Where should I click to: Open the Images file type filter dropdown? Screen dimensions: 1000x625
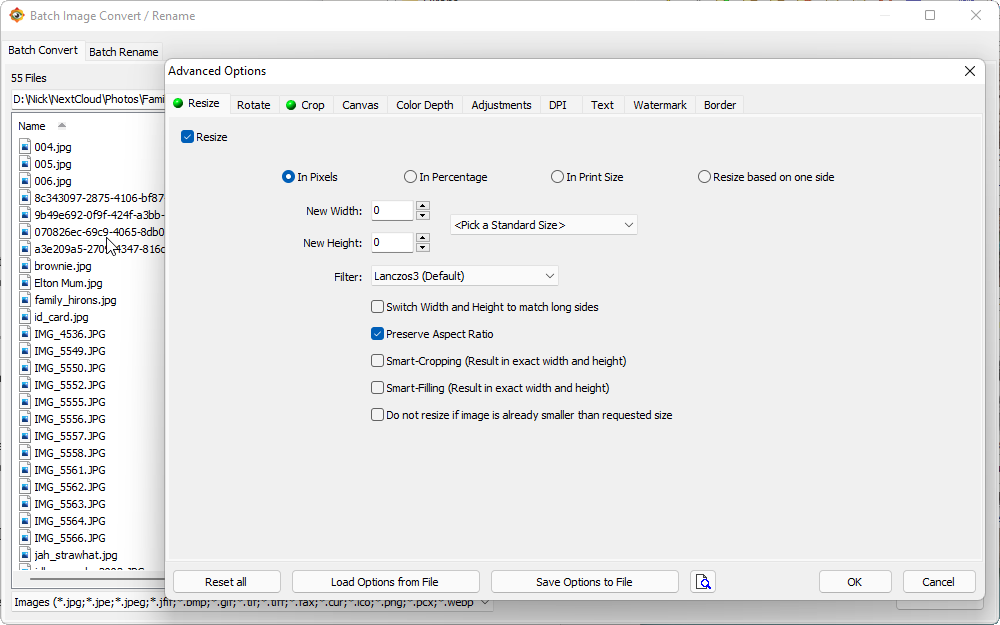coord(486,602)
